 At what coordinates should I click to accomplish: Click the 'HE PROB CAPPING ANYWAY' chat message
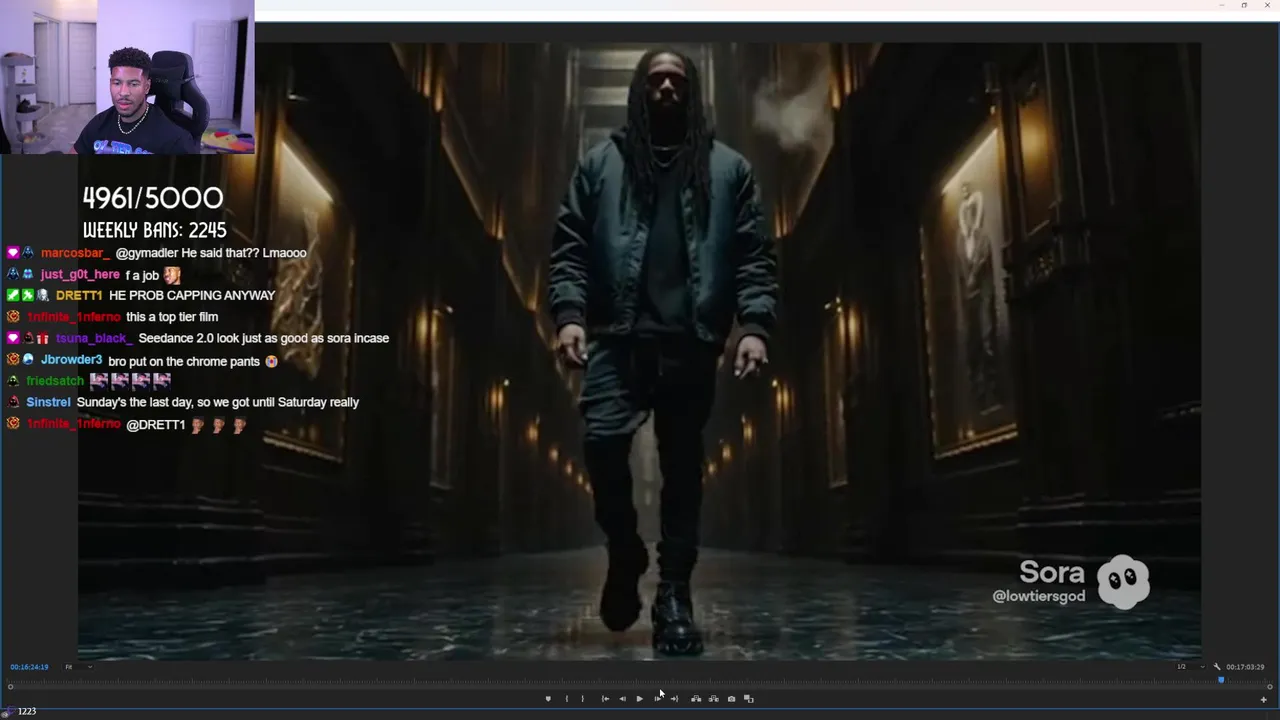coord(192,296)
